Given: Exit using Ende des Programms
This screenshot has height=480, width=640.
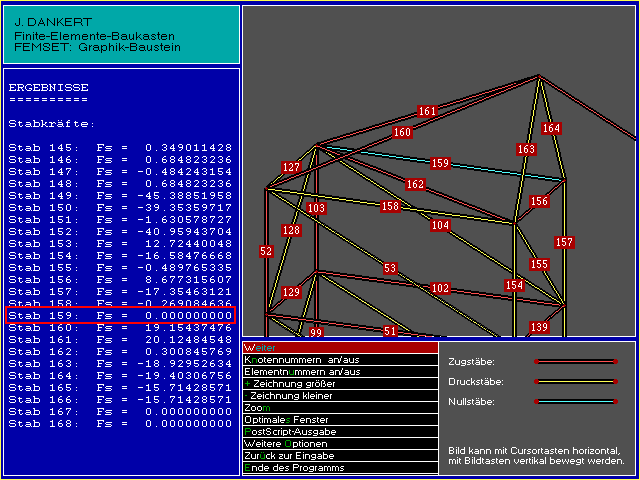Looking at the screenshot, I should tap(339, 468).
